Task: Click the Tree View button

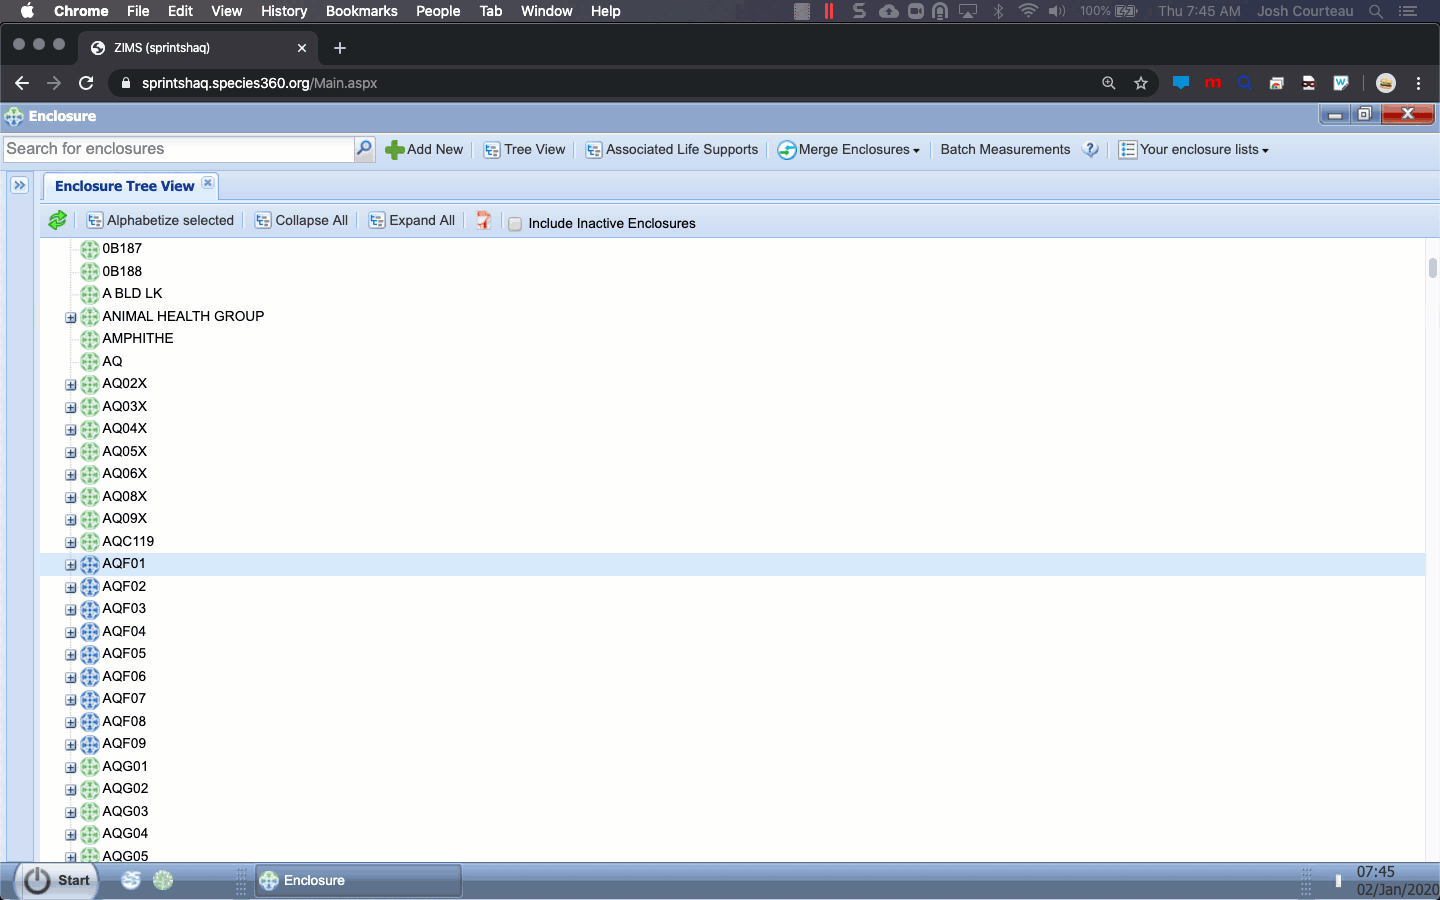Action: [525, 149]
